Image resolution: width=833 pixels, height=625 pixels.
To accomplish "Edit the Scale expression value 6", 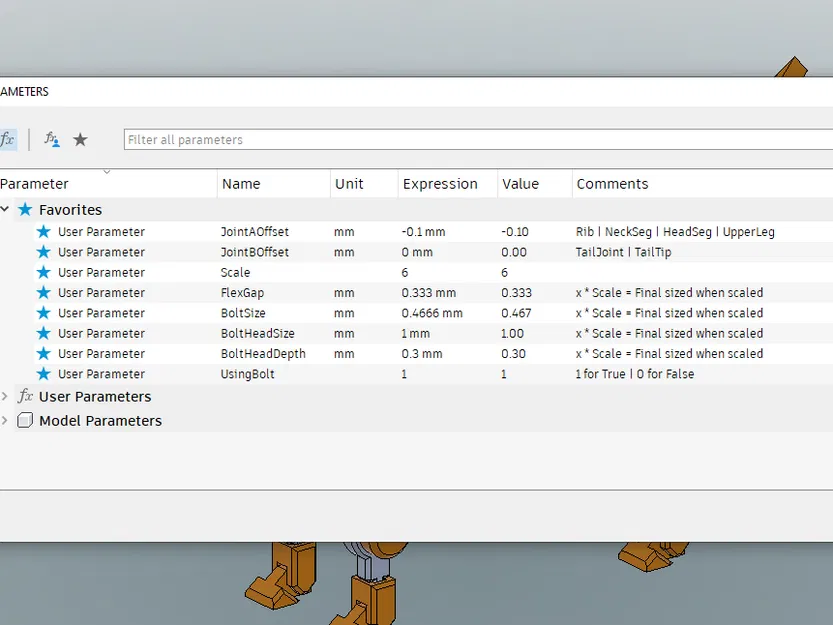I will point(405,272).
